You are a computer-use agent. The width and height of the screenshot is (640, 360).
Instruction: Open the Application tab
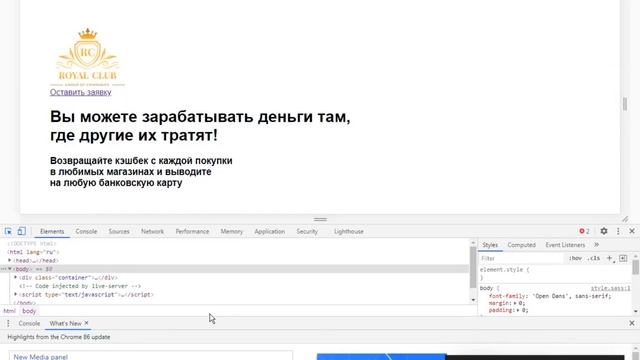[269, 231]
